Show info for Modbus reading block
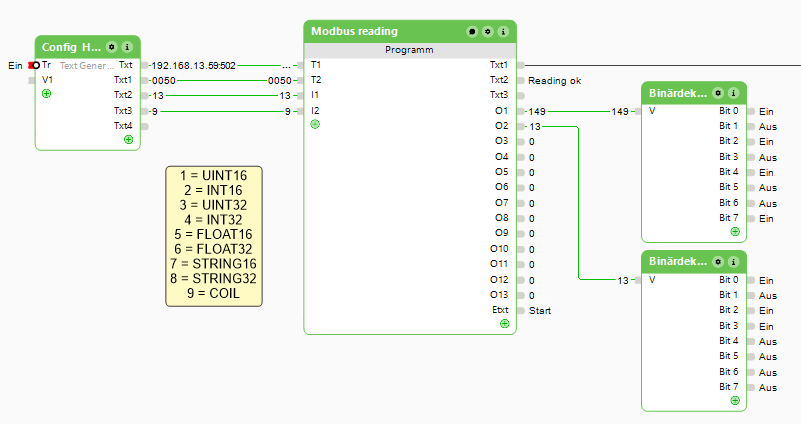This screenshot has height=424, width=801. pyautogui.click(x=503, y=32)
